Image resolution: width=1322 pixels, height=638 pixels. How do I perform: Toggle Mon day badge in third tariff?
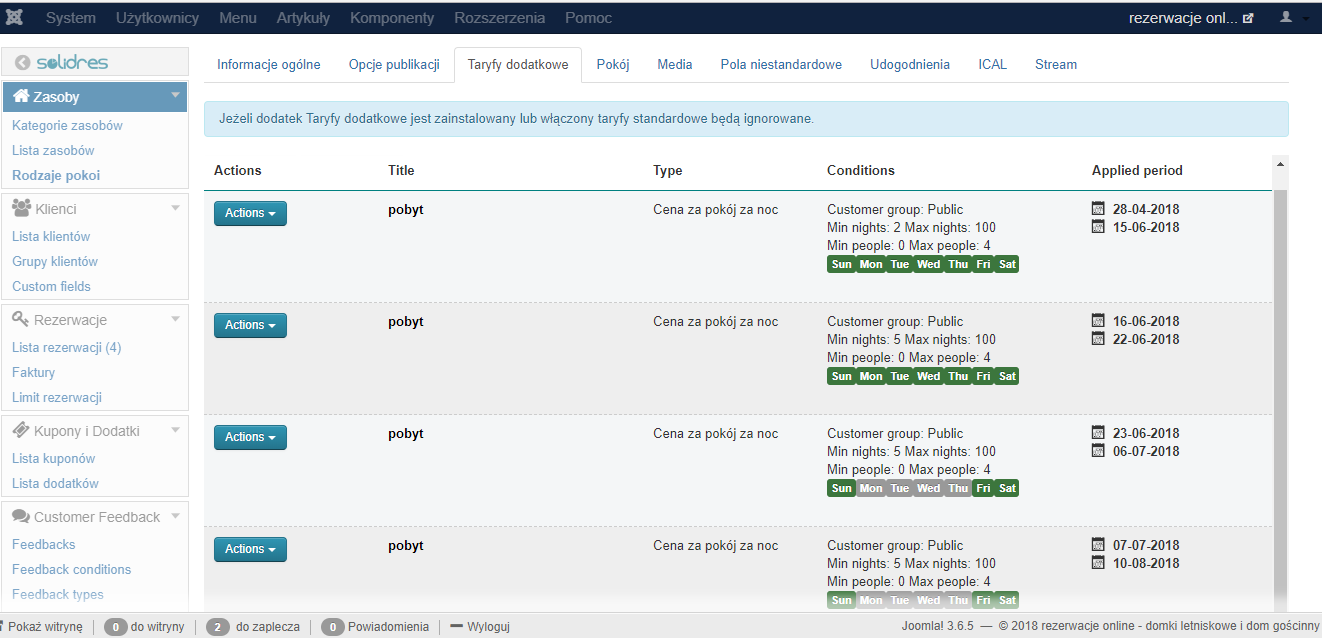[x=871, y=488]
